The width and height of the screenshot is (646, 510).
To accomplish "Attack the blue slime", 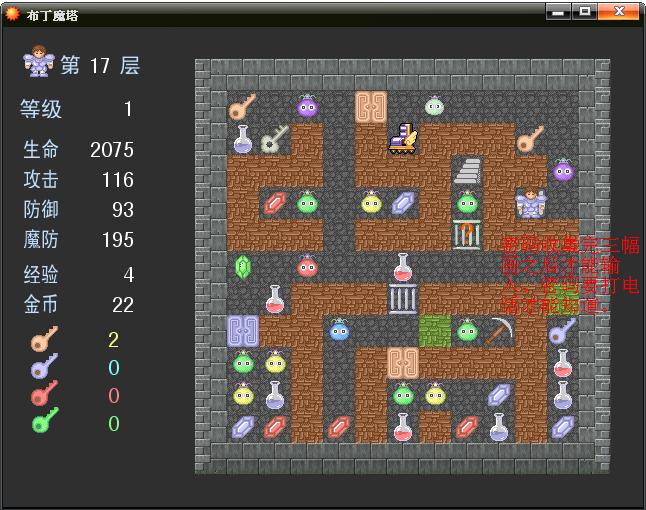I will pos(339,331).
